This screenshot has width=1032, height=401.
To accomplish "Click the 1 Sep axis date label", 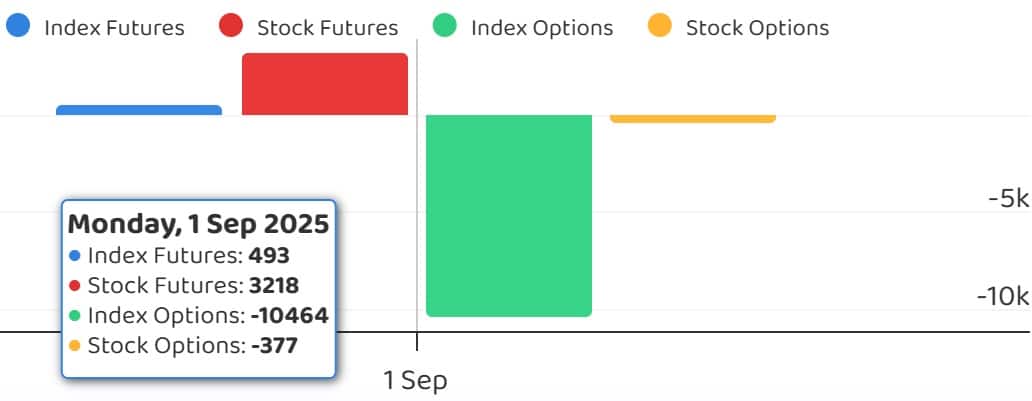I will pos(415,380).
